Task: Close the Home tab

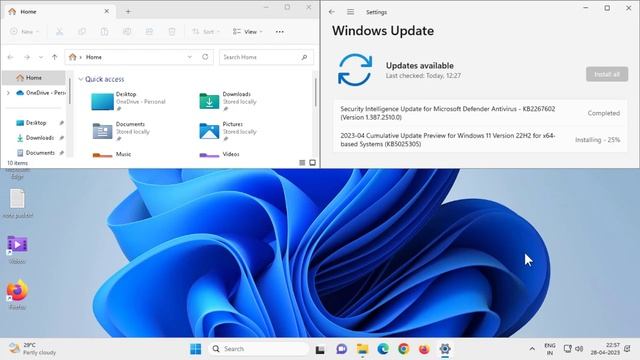Action: click(107, 11)
